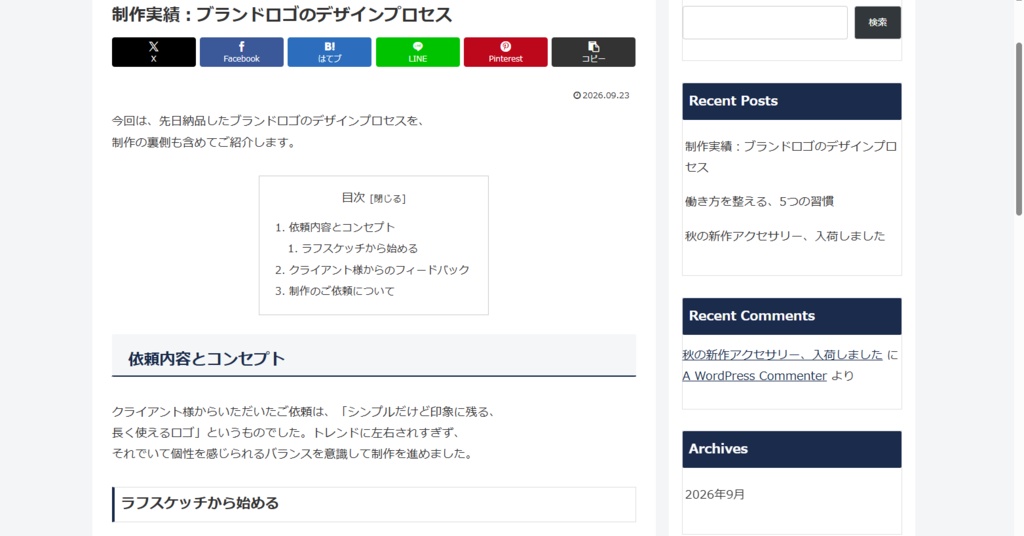Copy the URL with the コピー button
This screenshot has width=1024, height=536.
tap(593, 52)
